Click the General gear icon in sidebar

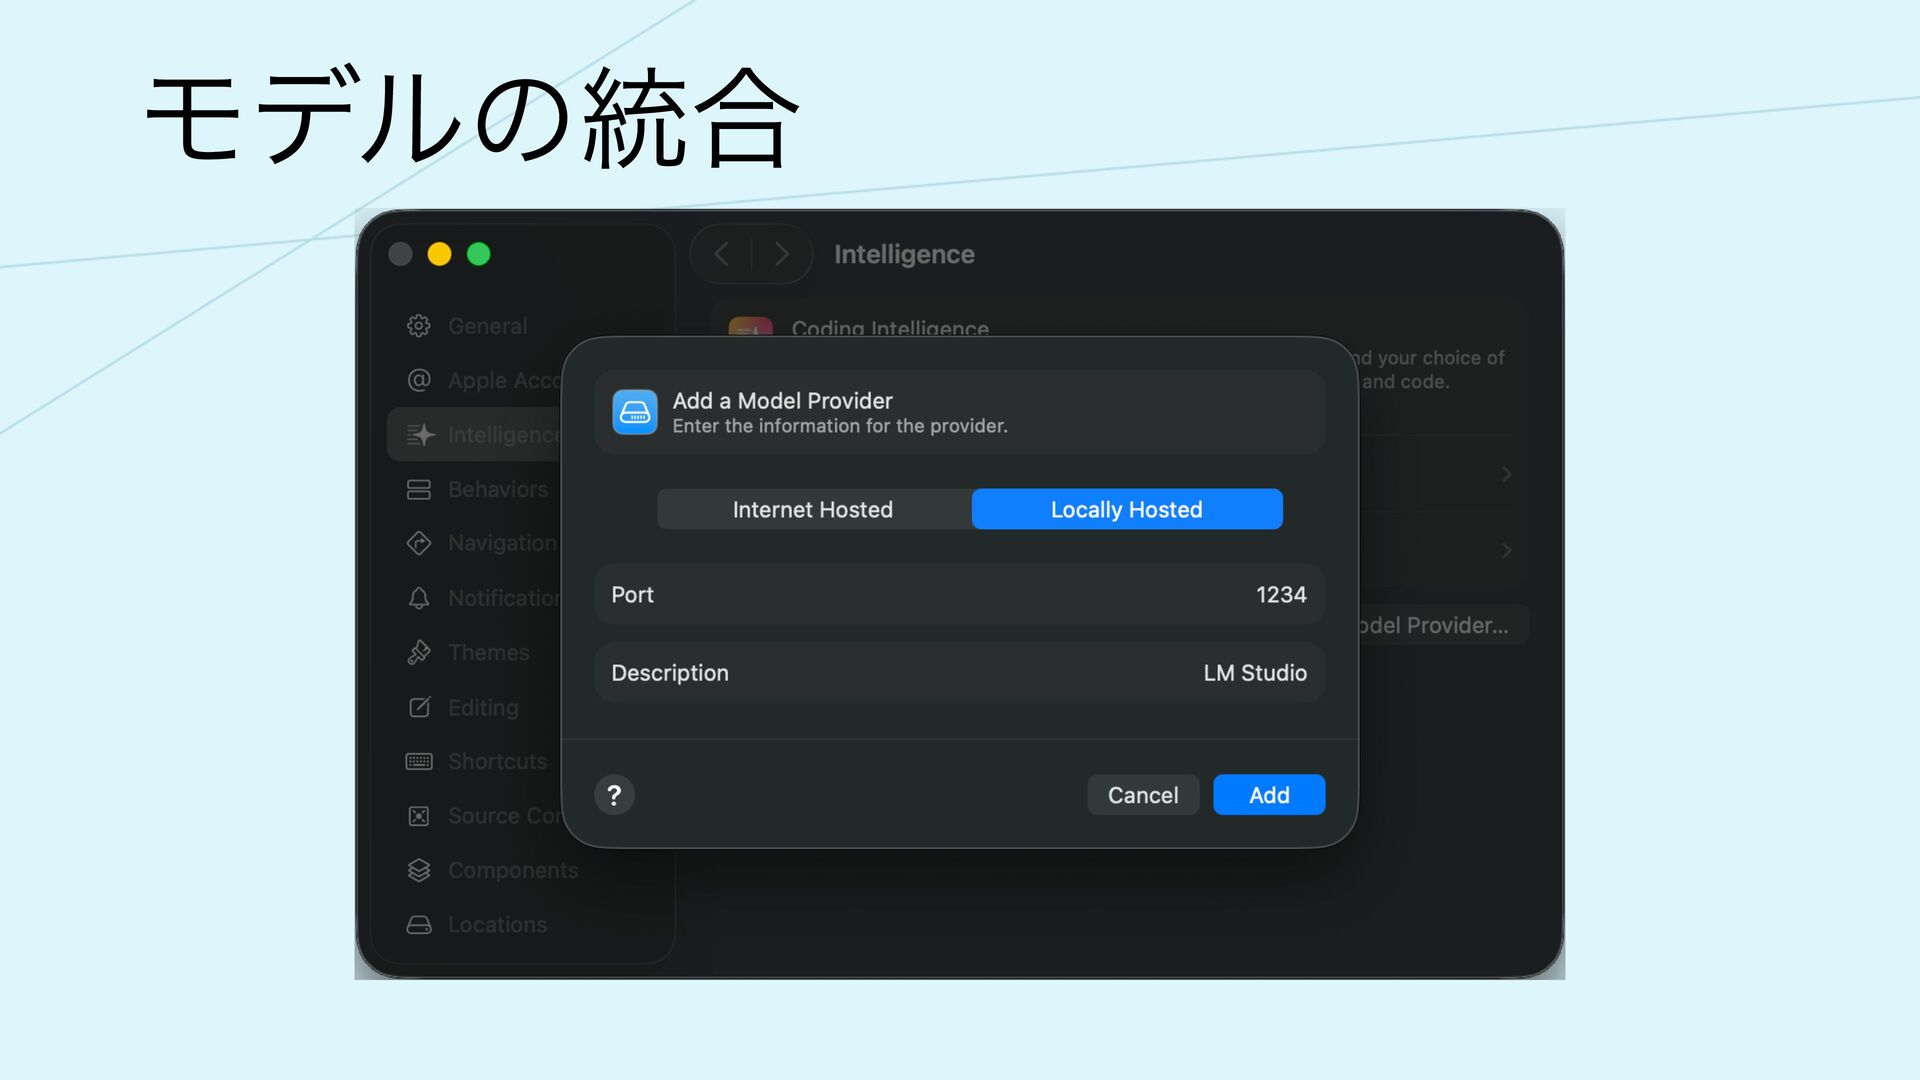(419, 326)
